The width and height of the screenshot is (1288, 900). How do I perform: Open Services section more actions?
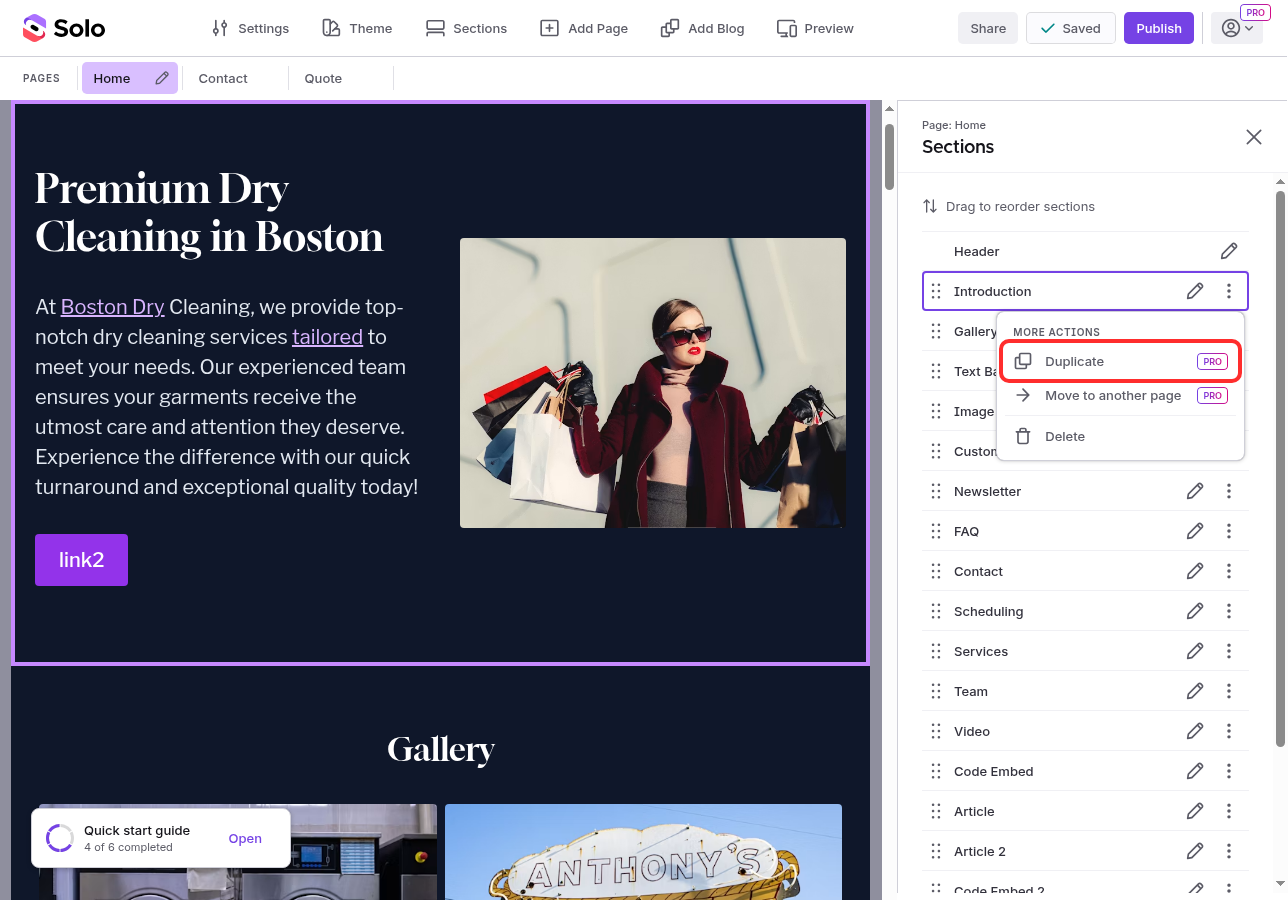point(1229,651)
